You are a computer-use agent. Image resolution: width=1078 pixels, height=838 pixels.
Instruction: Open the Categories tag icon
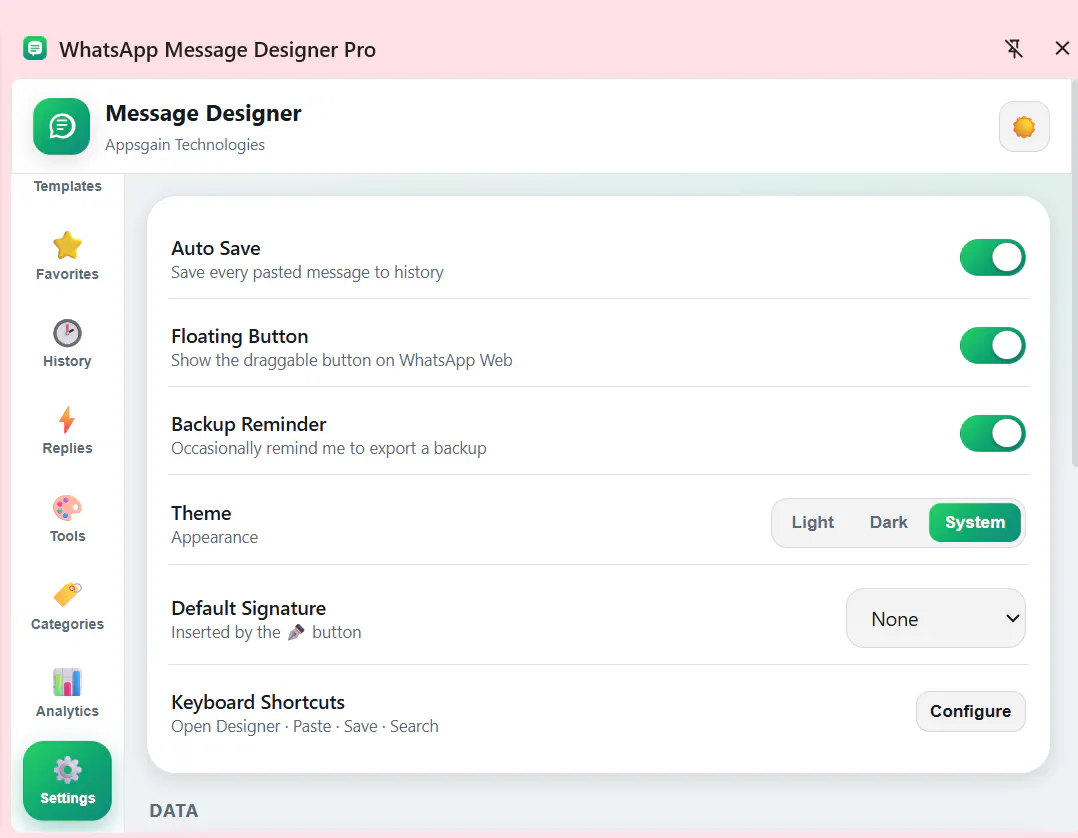[x=67, y=595]
